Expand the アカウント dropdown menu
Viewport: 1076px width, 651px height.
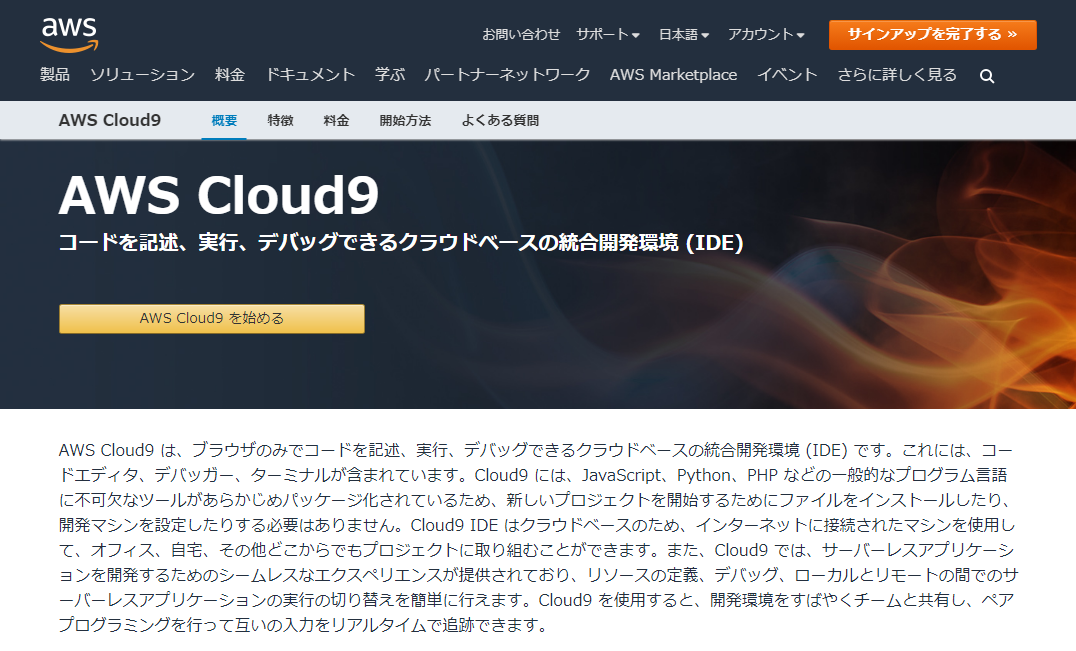pos(765,34)
